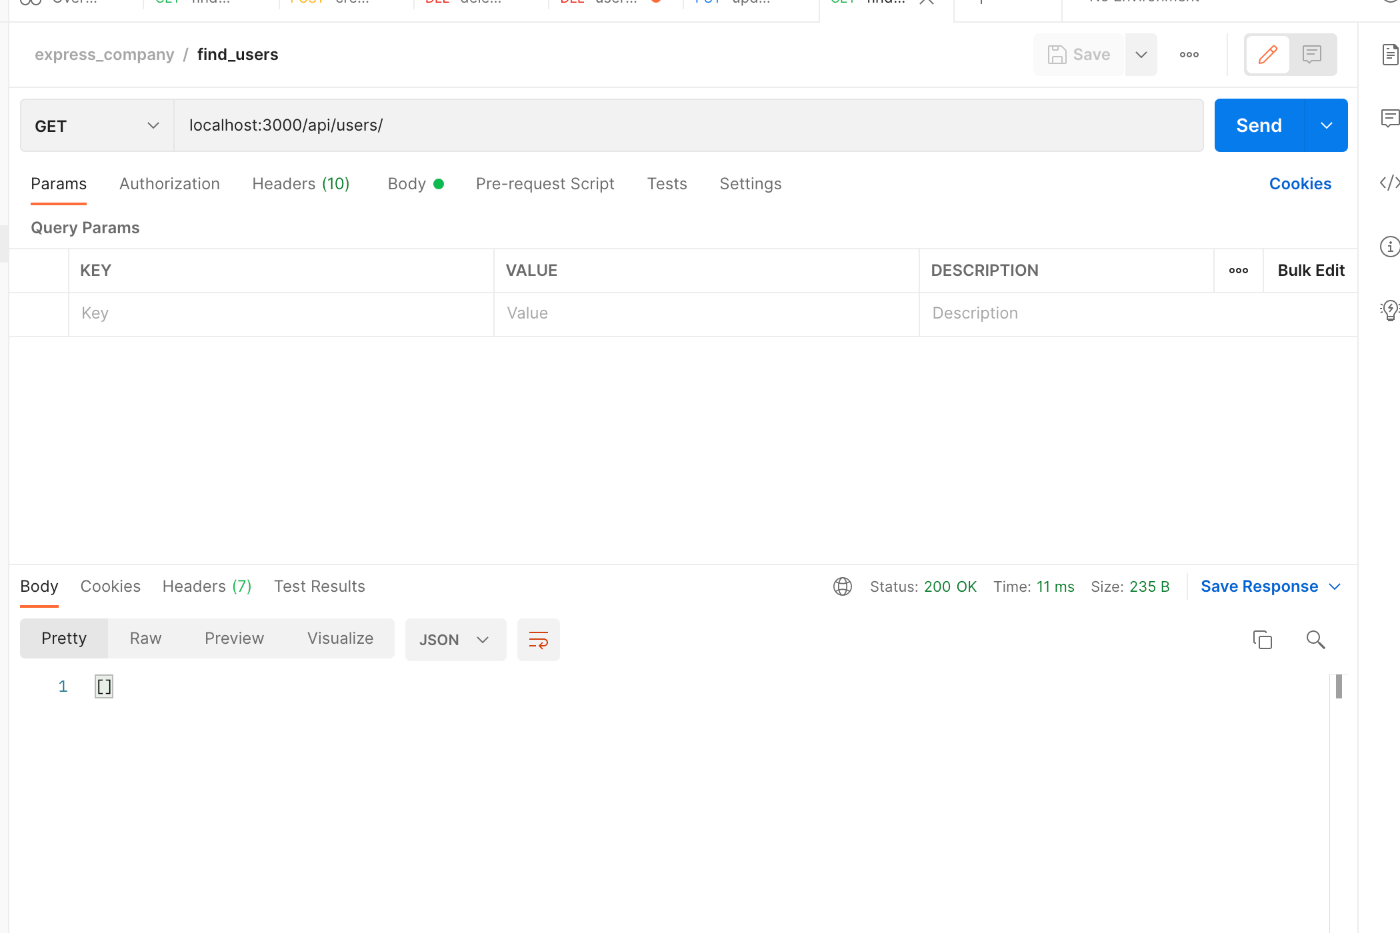Open the Documentation icon in right sidebar
Screen dimensions: 1400x933
(1389, 55)
